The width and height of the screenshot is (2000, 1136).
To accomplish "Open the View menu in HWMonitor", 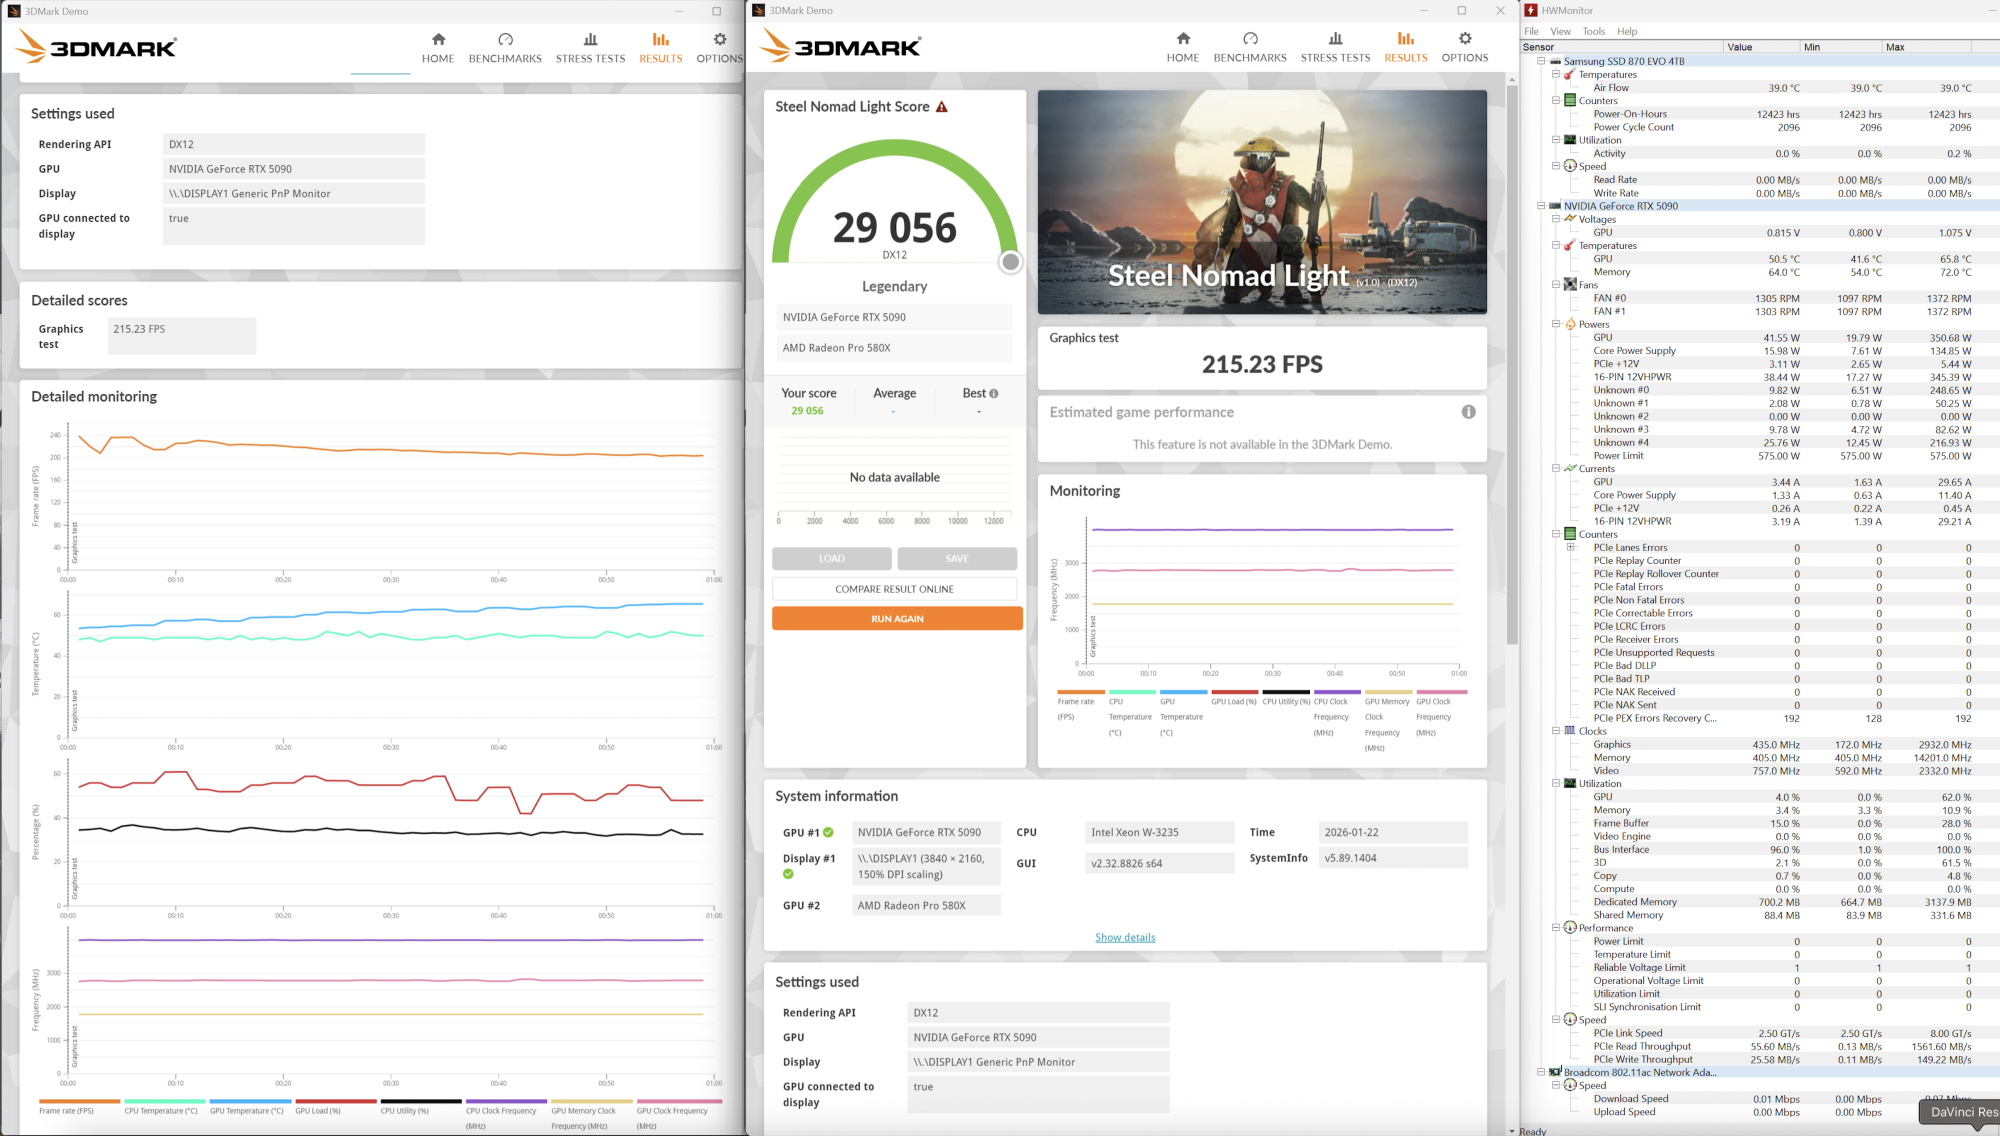I will click(x=1560, y=31).
